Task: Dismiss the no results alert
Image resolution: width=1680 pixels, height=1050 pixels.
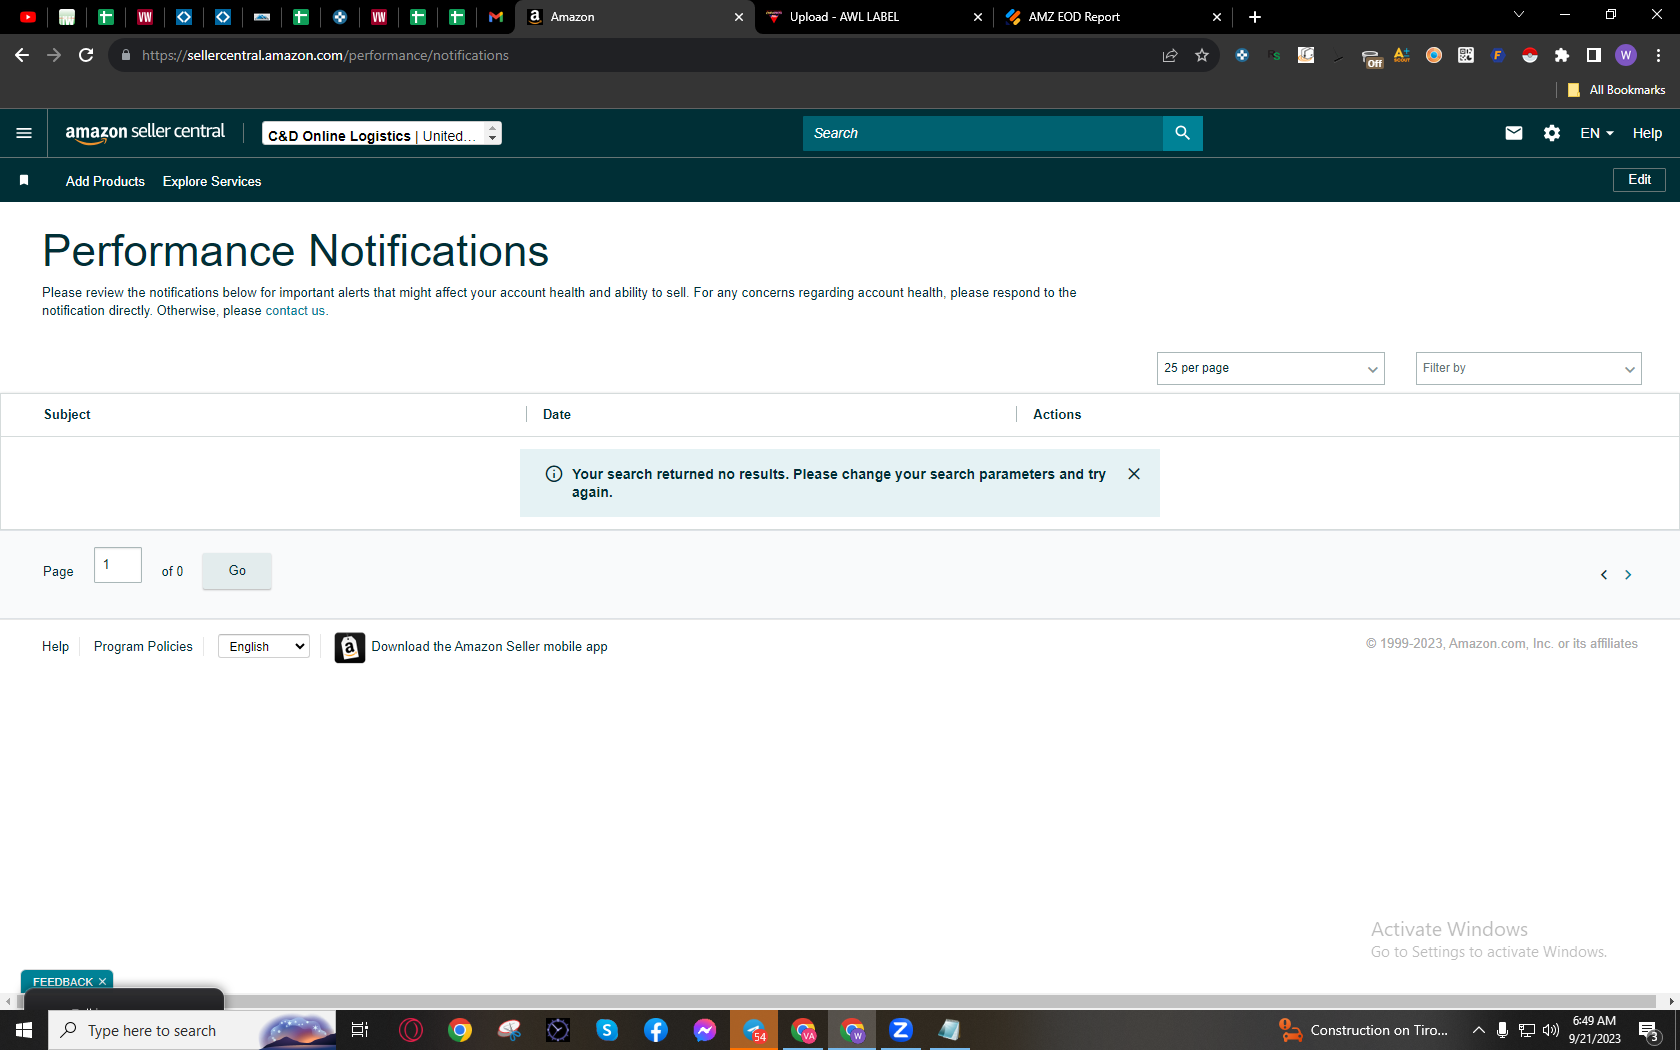Action: 1134,474
